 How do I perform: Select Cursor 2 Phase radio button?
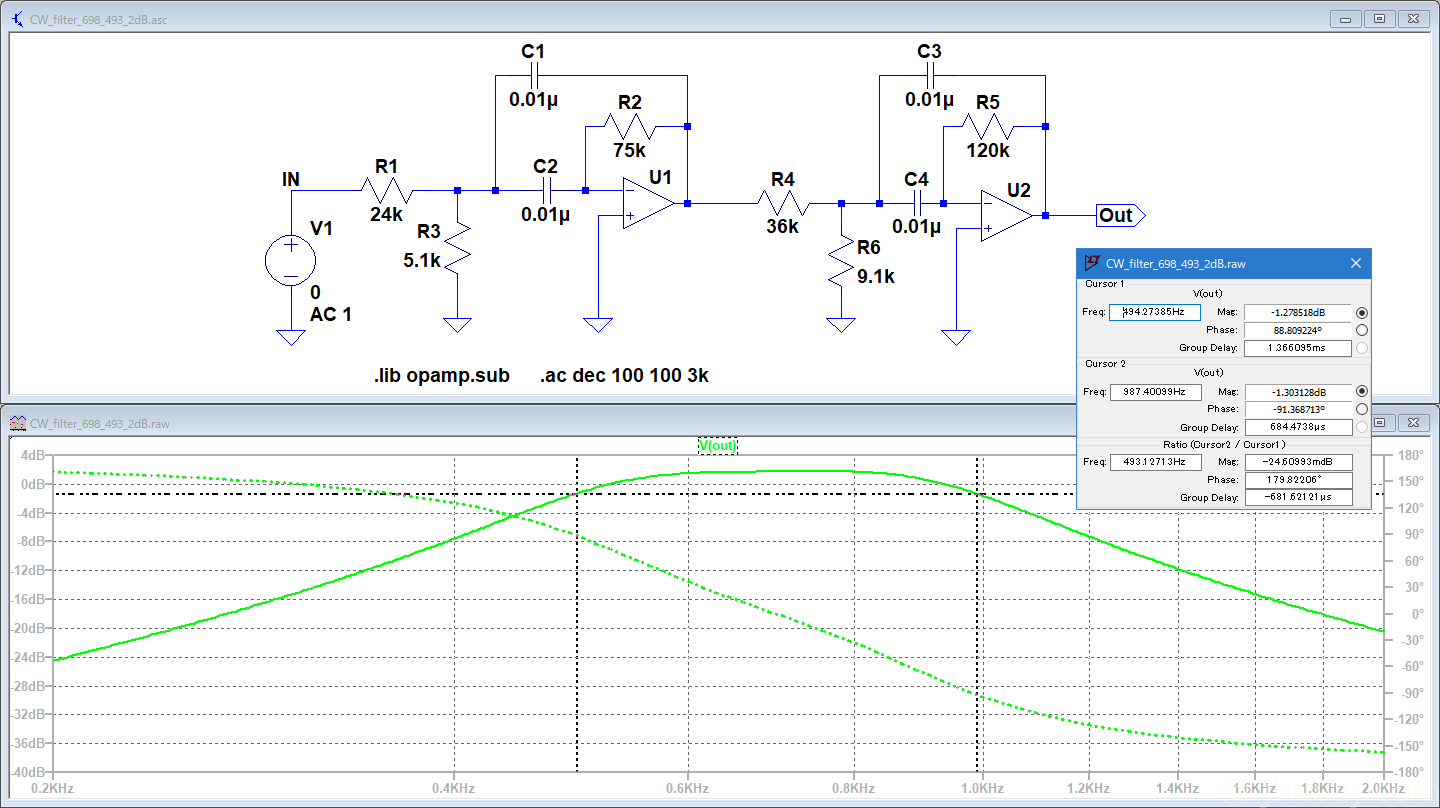(1362, 409)
